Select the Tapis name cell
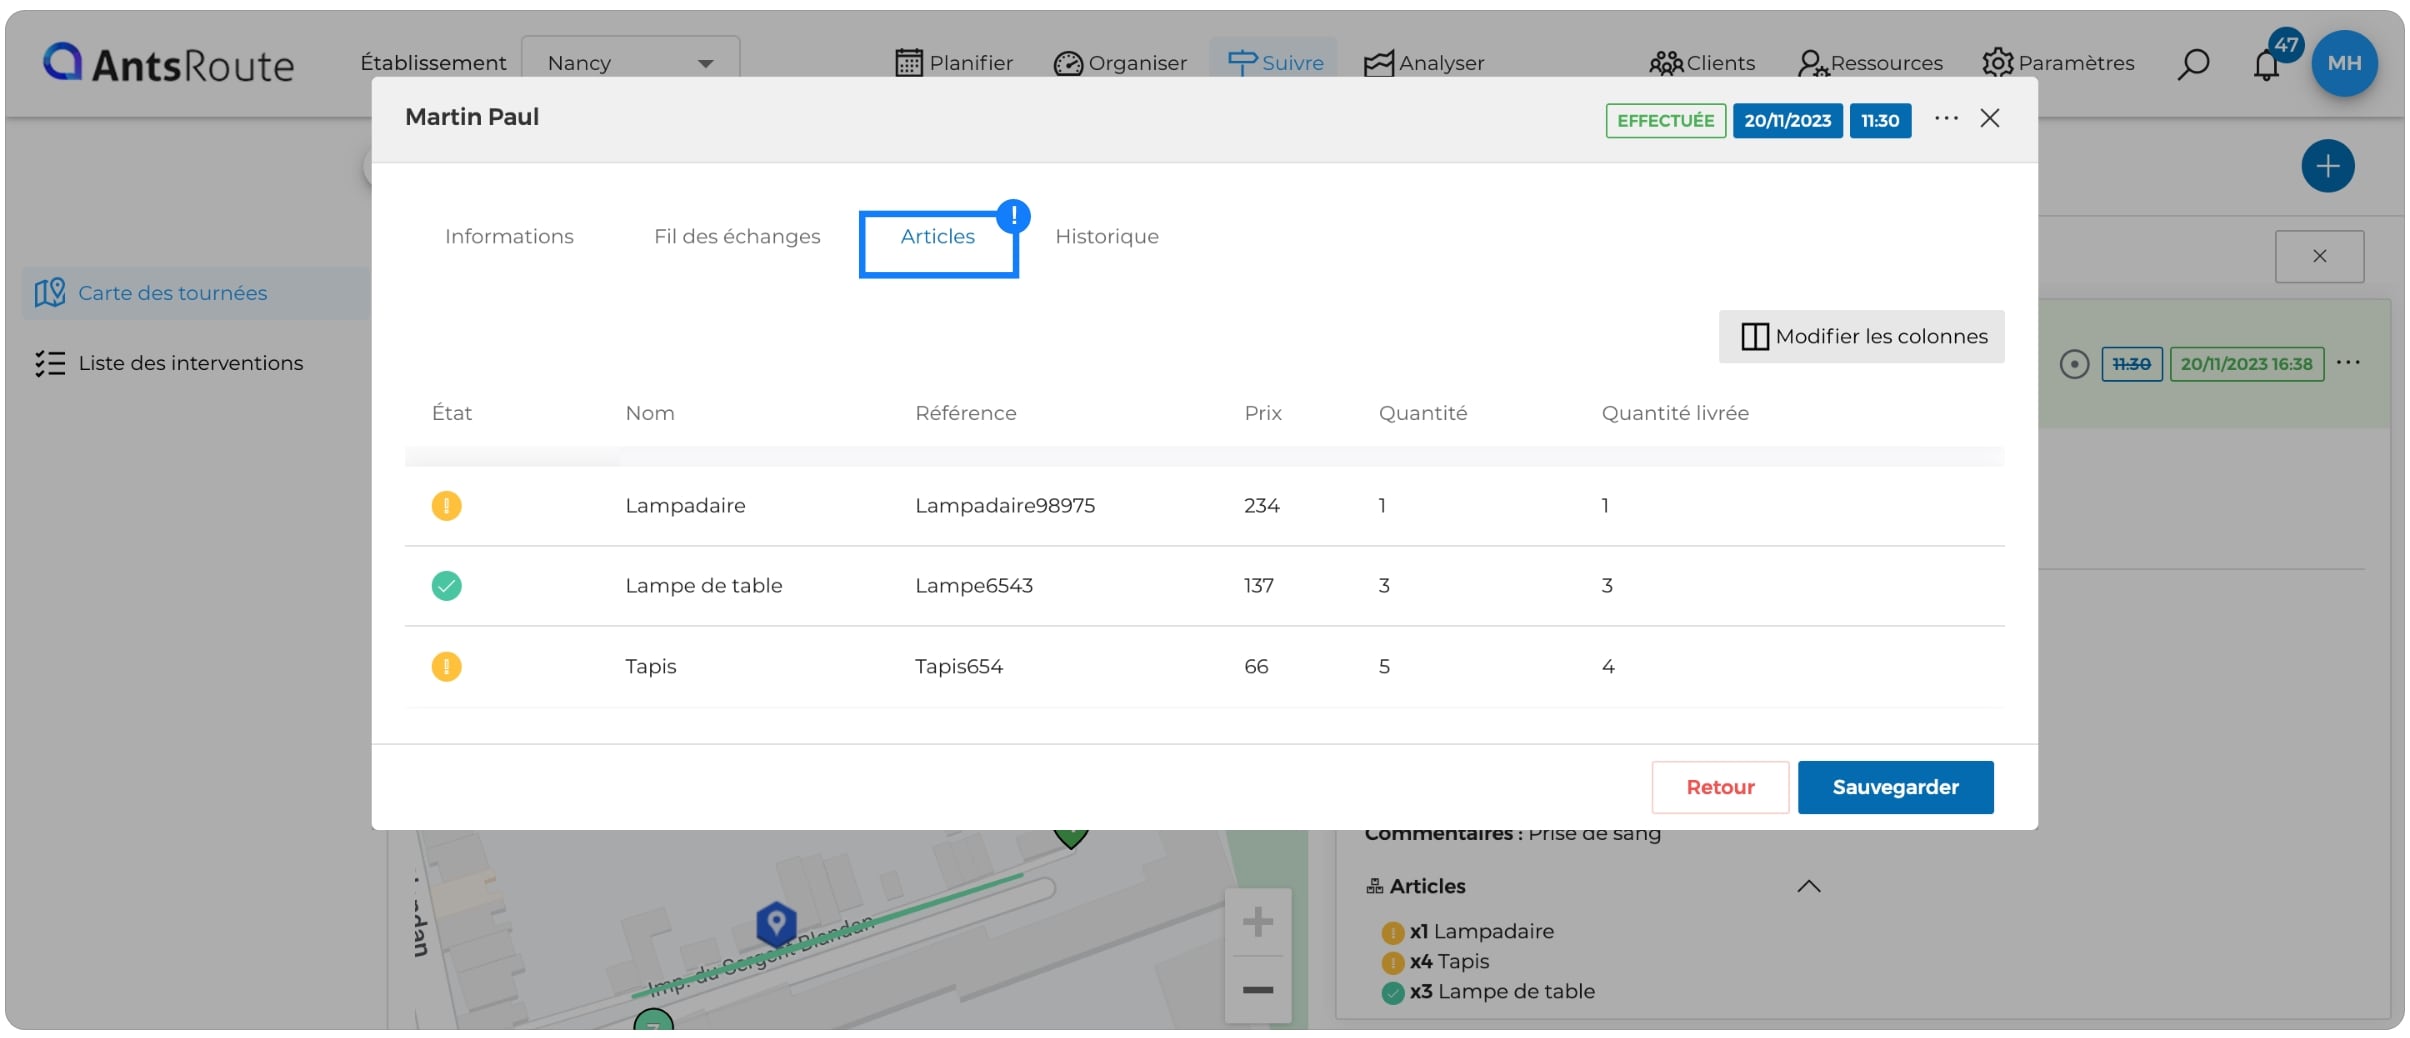Viewport: 2410px width, 1038px height. (x=650, y=666)
